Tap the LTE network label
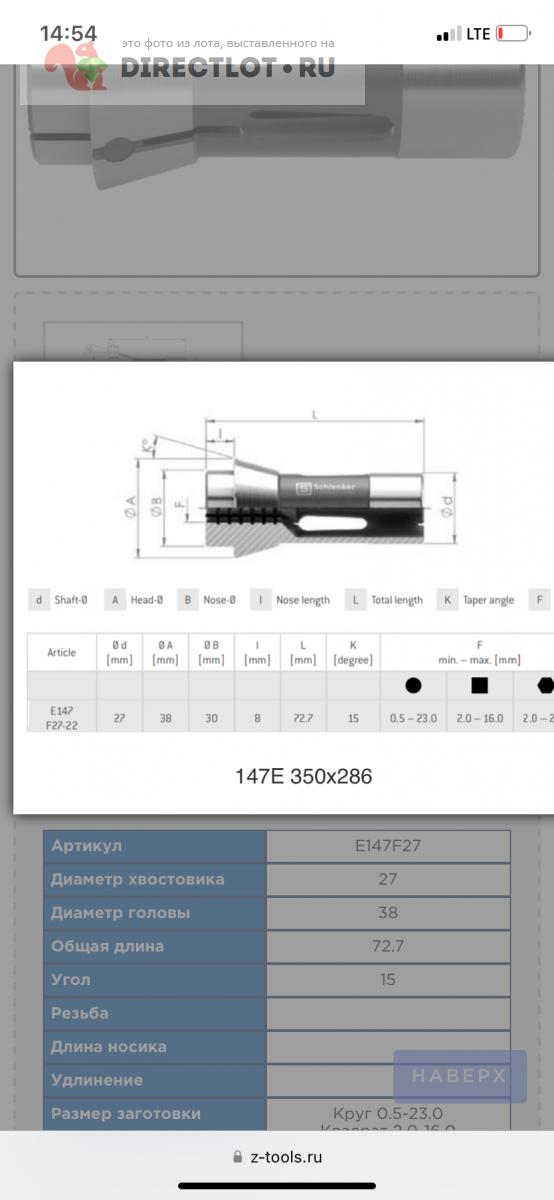This screenshot has width=554, height=1200. pos(478,34)
